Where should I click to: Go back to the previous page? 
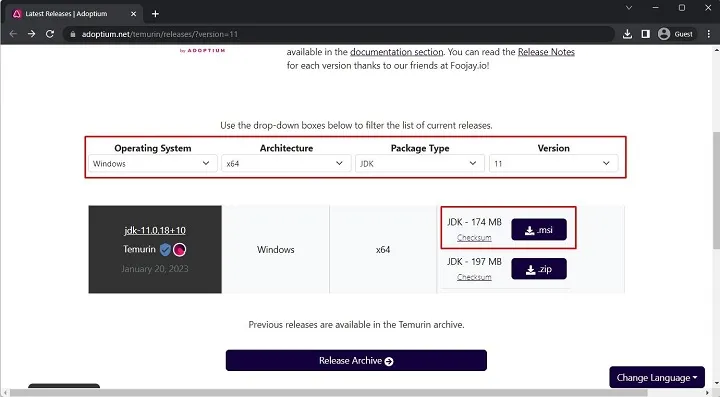click(x=13, y=34)
